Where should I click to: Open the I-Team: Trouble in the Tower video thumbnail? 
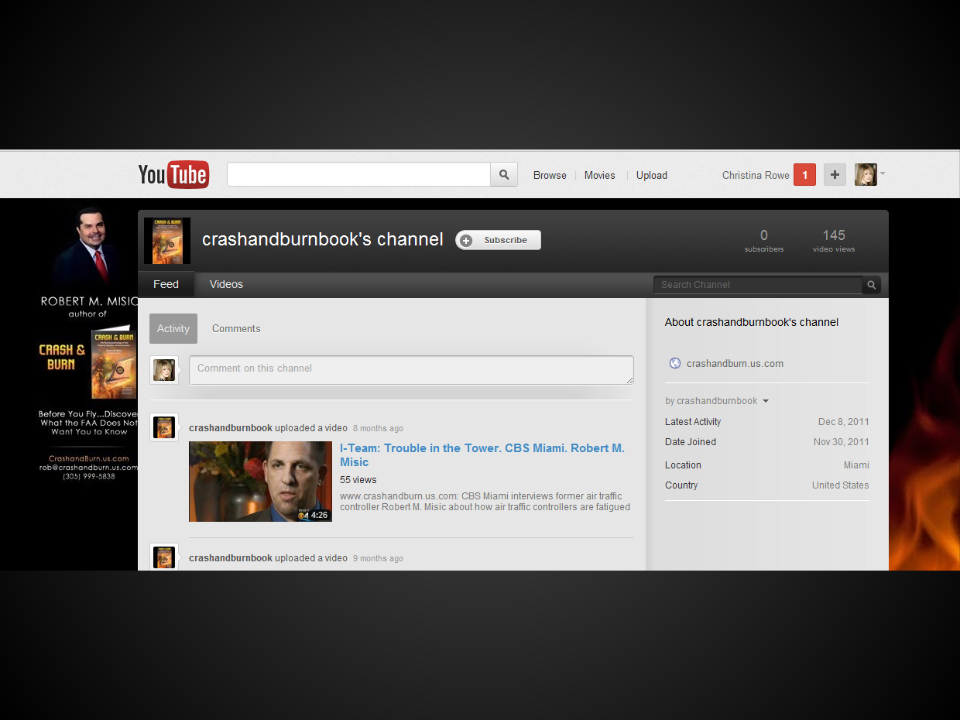(260, 481)
